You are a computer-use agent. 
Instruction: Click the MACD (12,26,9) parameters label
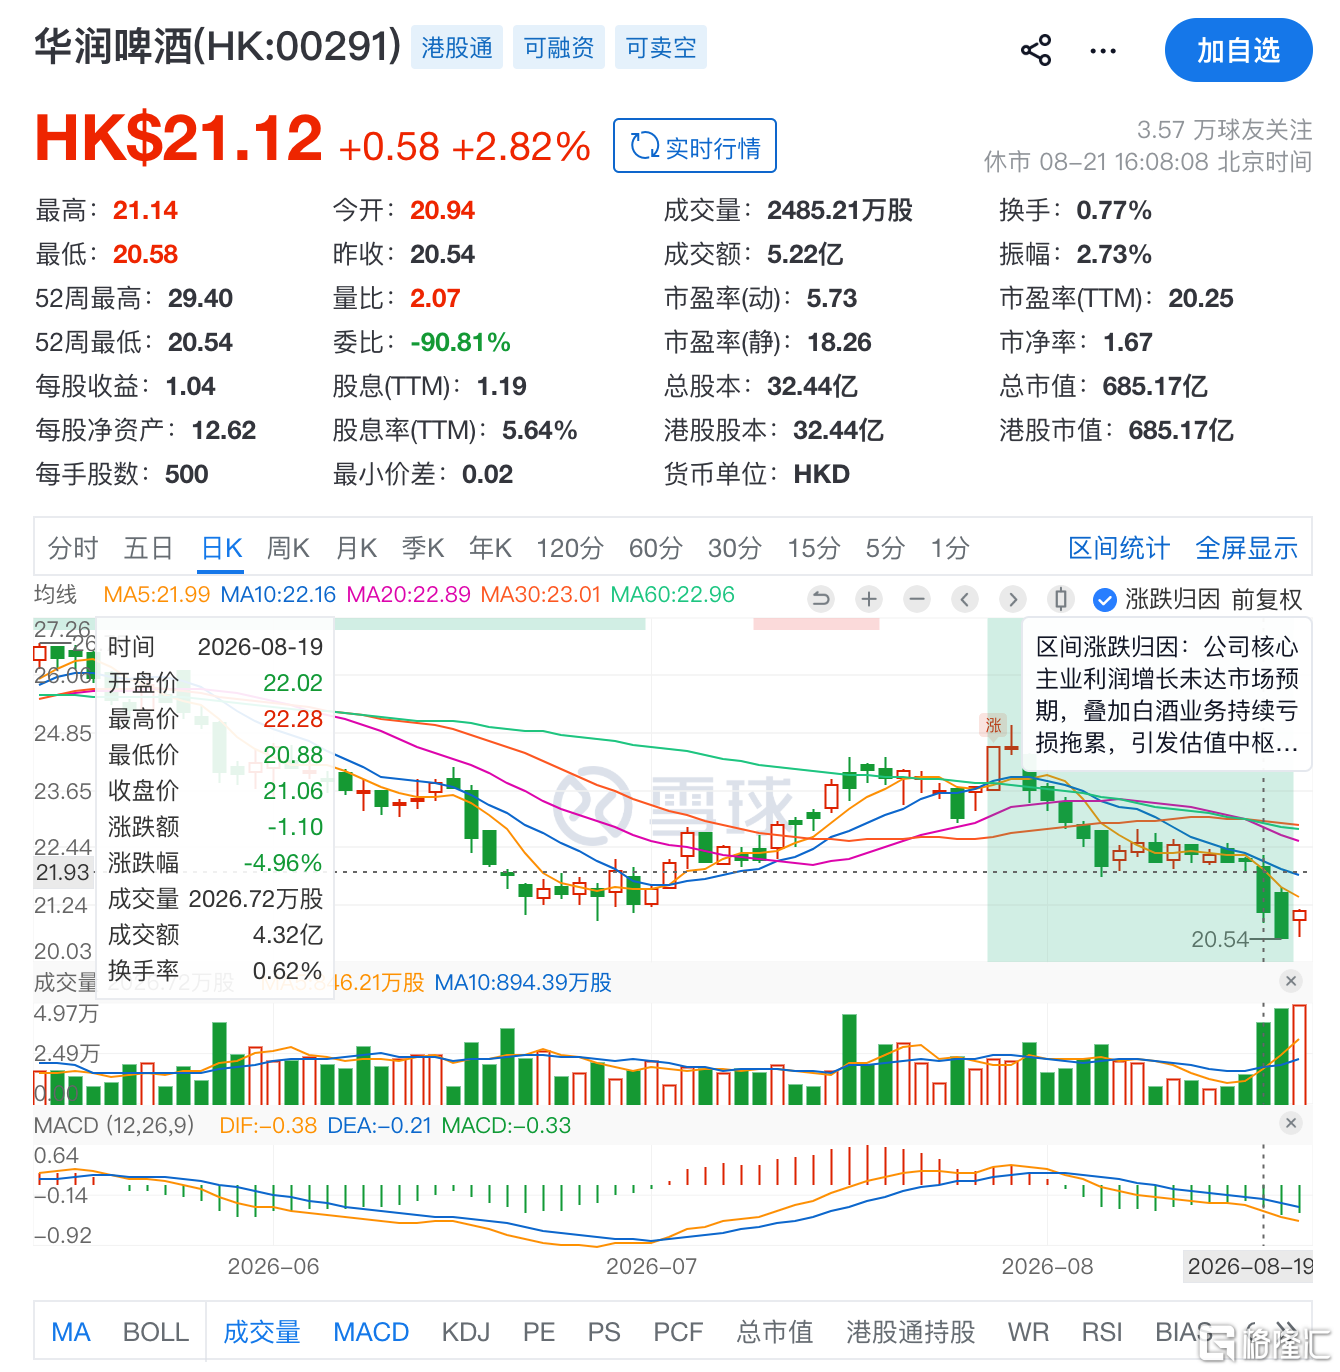coord(114,1125)
